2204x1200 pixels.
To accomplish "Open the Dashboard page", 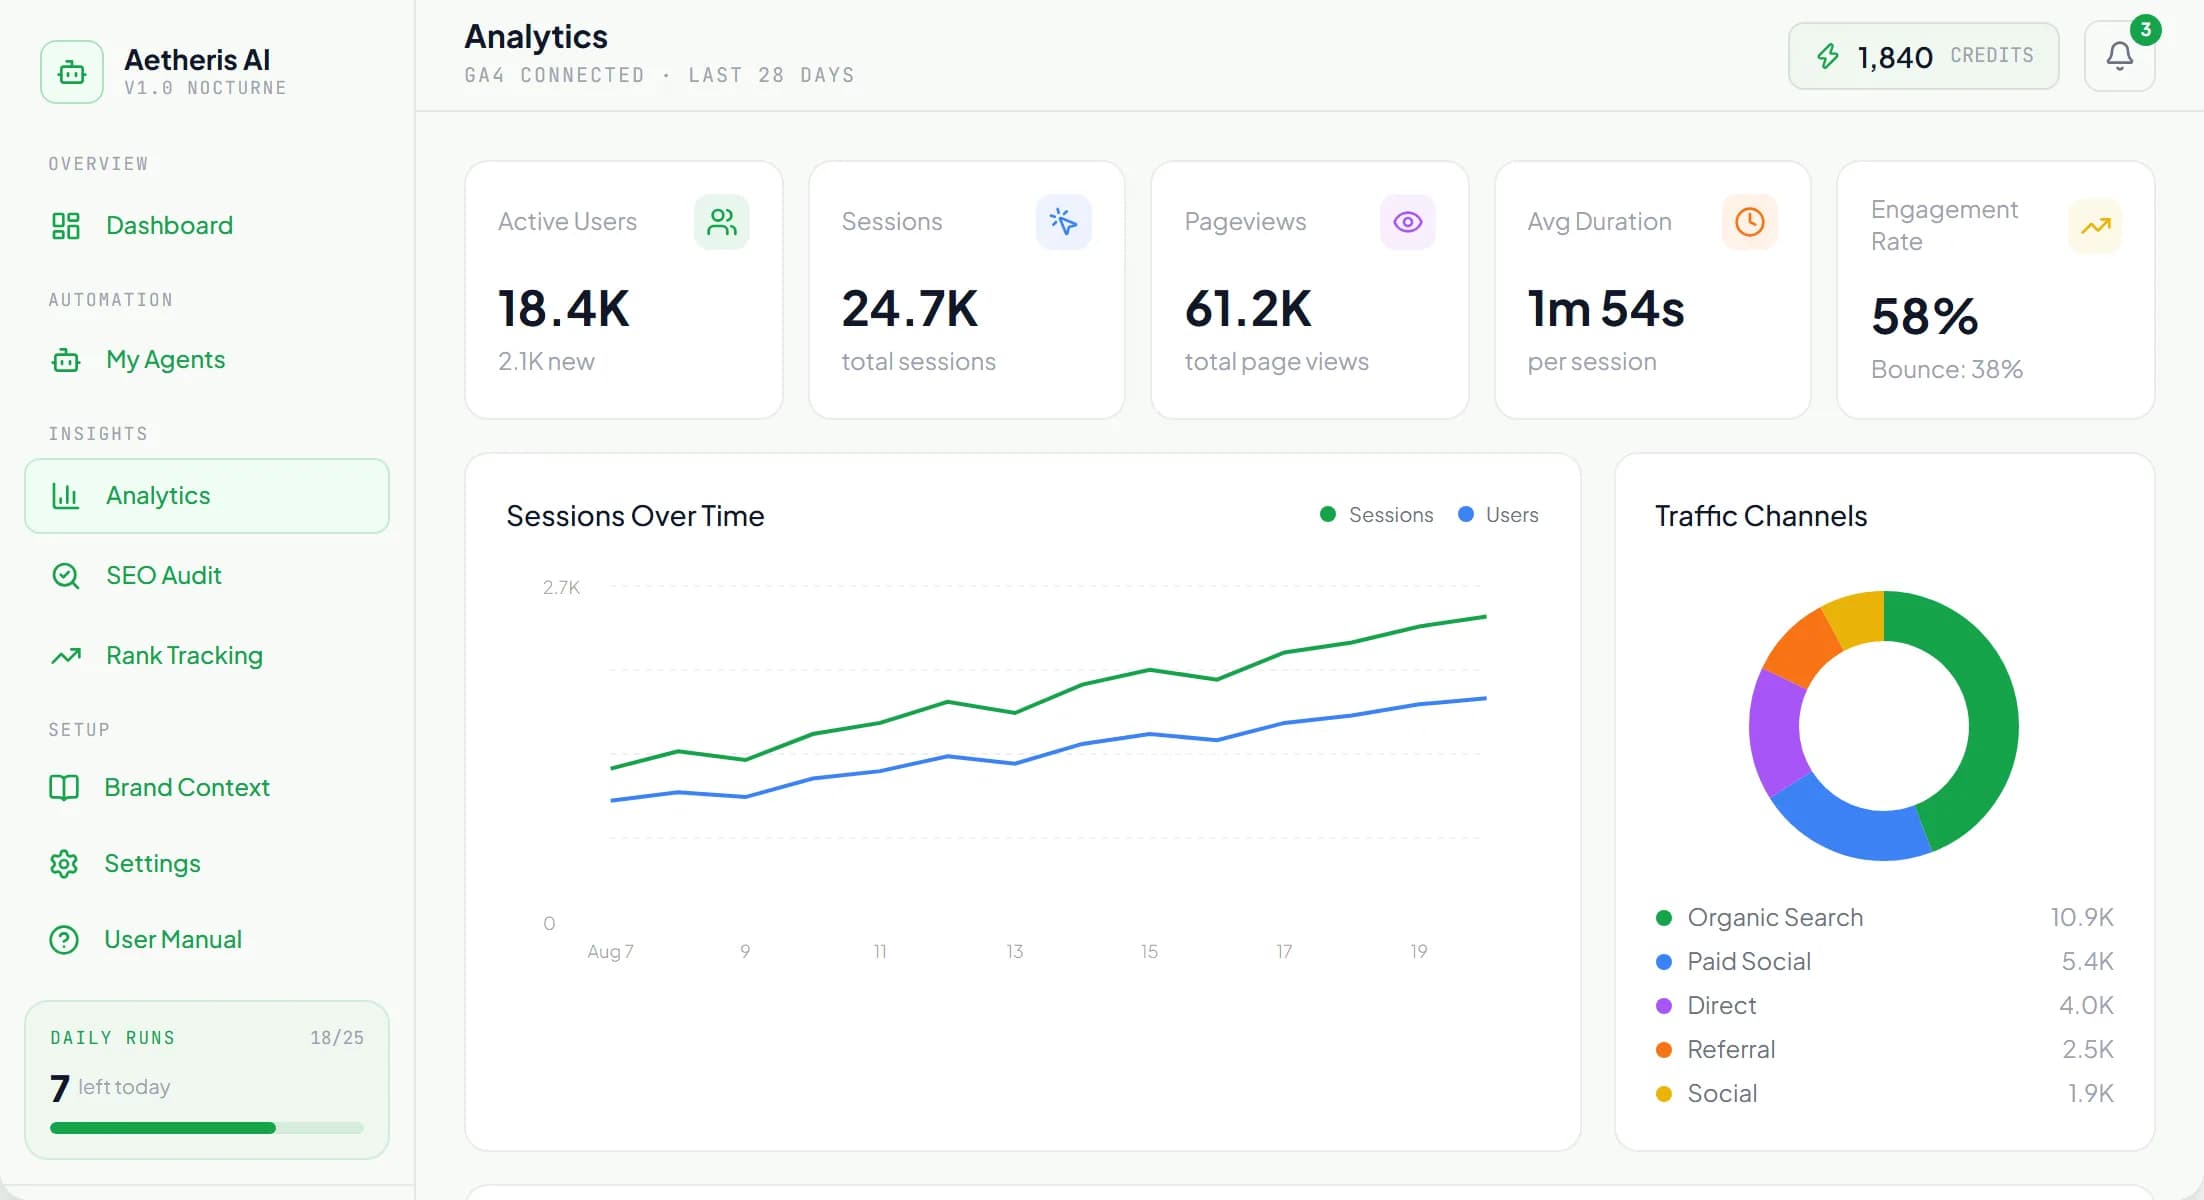I will pos(207,226).
